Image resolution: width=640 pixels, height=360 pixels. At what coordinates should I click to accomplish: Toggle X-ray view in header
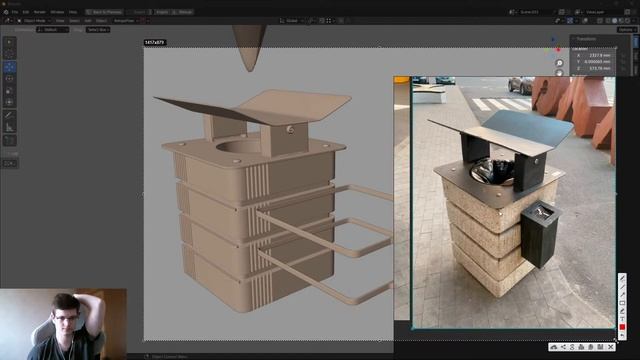coord(600,20)
